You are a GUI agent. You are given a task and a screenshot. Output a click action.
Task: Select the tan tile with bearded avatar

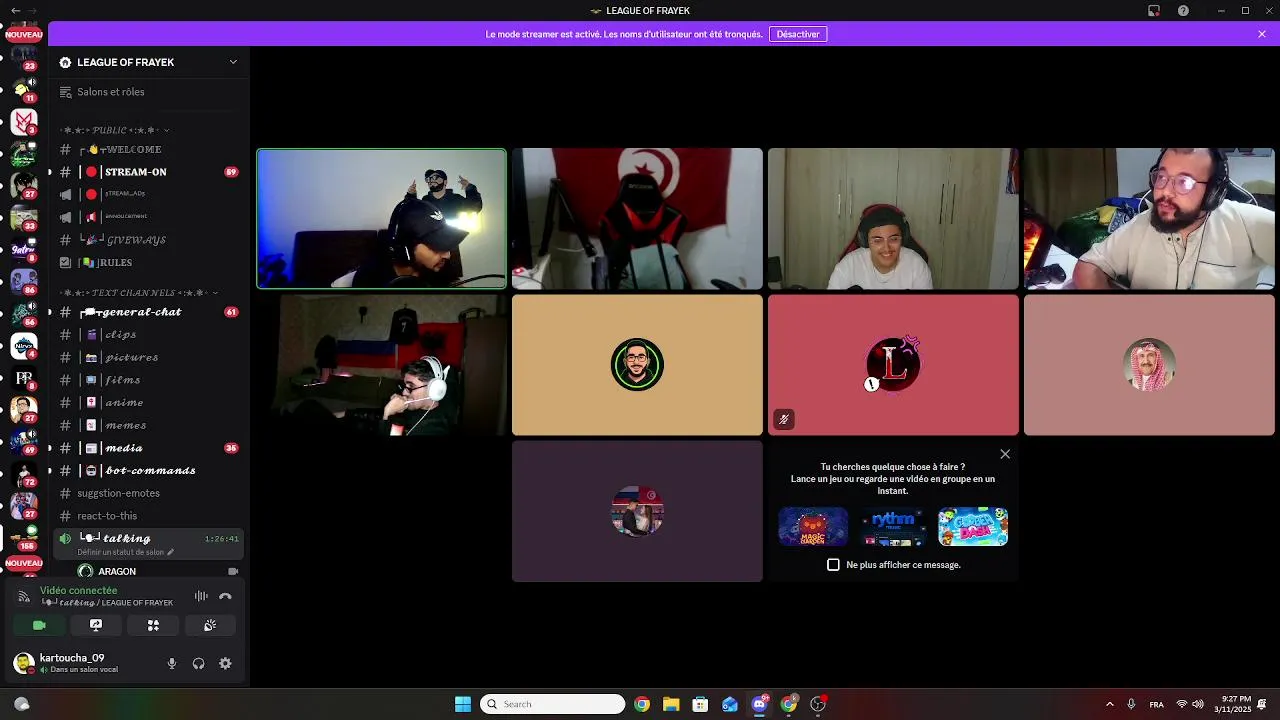point(637,365)
